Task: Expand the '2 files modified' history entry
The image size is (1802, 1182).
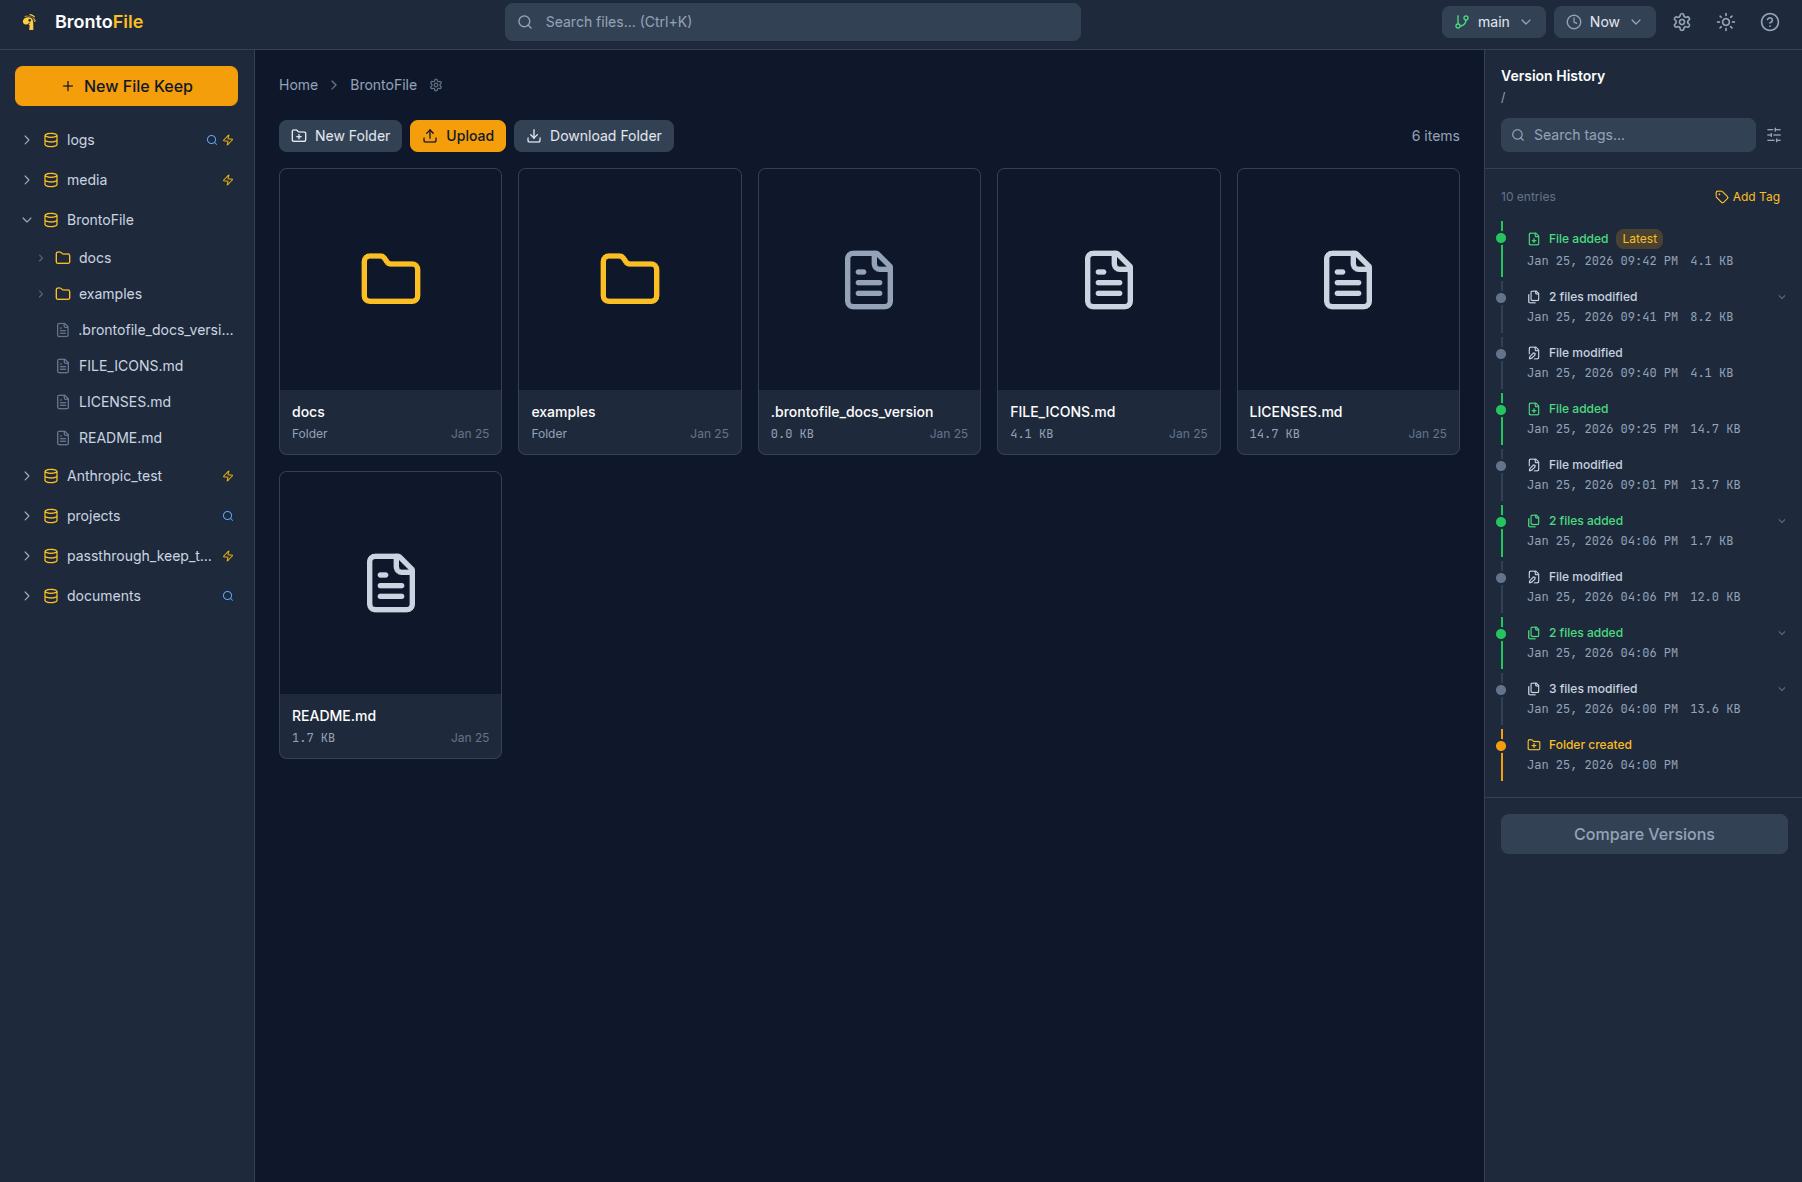Action: pos(1784,296)
